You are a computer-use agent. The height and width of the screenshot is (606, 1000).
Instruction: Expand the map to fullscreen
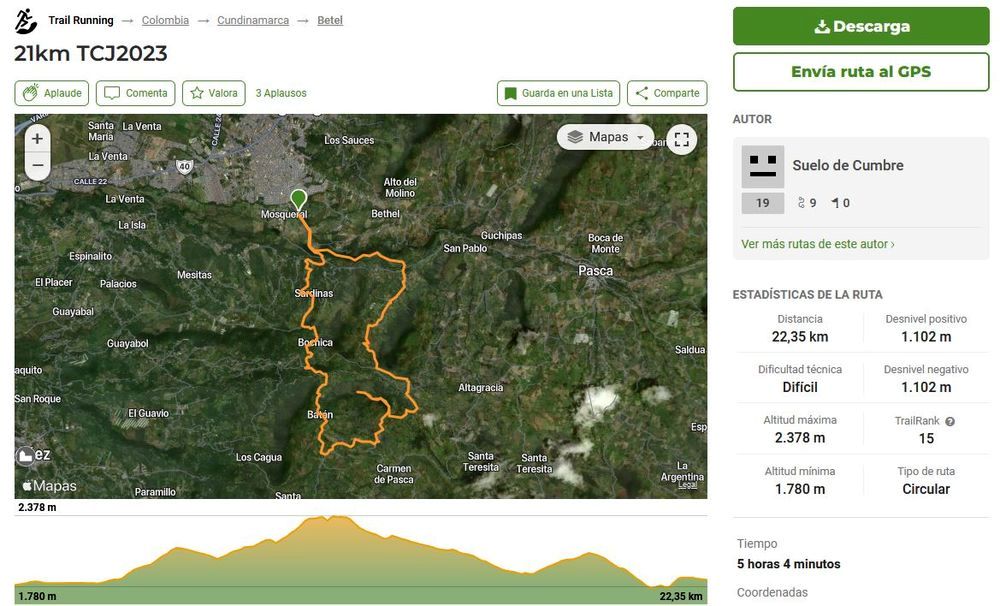click(681, 139)
